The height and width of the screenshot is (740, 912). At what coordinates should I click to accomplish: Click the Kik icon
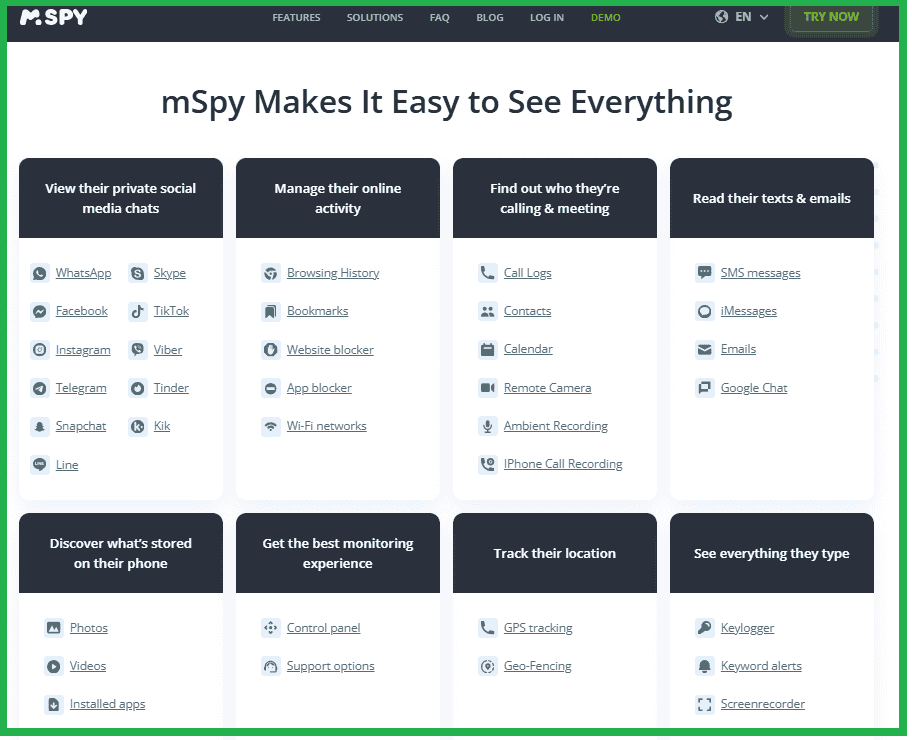138,426
